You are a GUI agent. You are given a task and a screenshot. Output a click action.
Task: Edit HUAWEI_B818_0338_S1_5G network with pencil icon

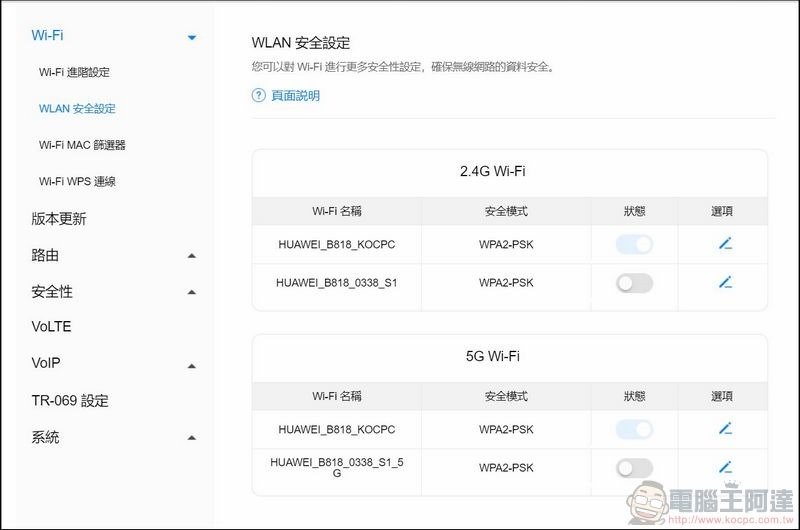(725, 467)
